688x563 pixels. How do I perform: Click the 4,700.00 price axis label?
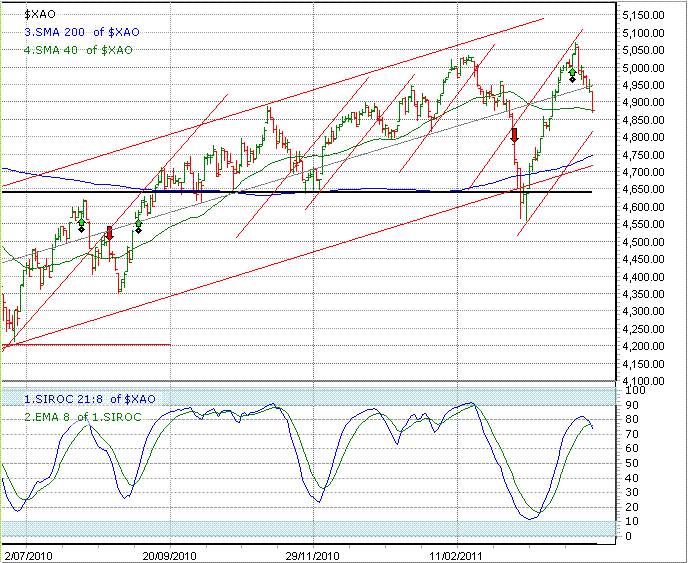[643, 172]
